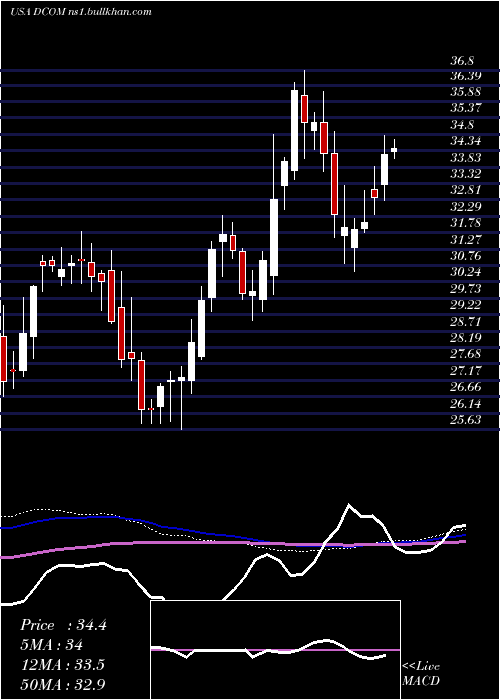Click the tallest white candlestick at the peak

(x=294, y=130)
